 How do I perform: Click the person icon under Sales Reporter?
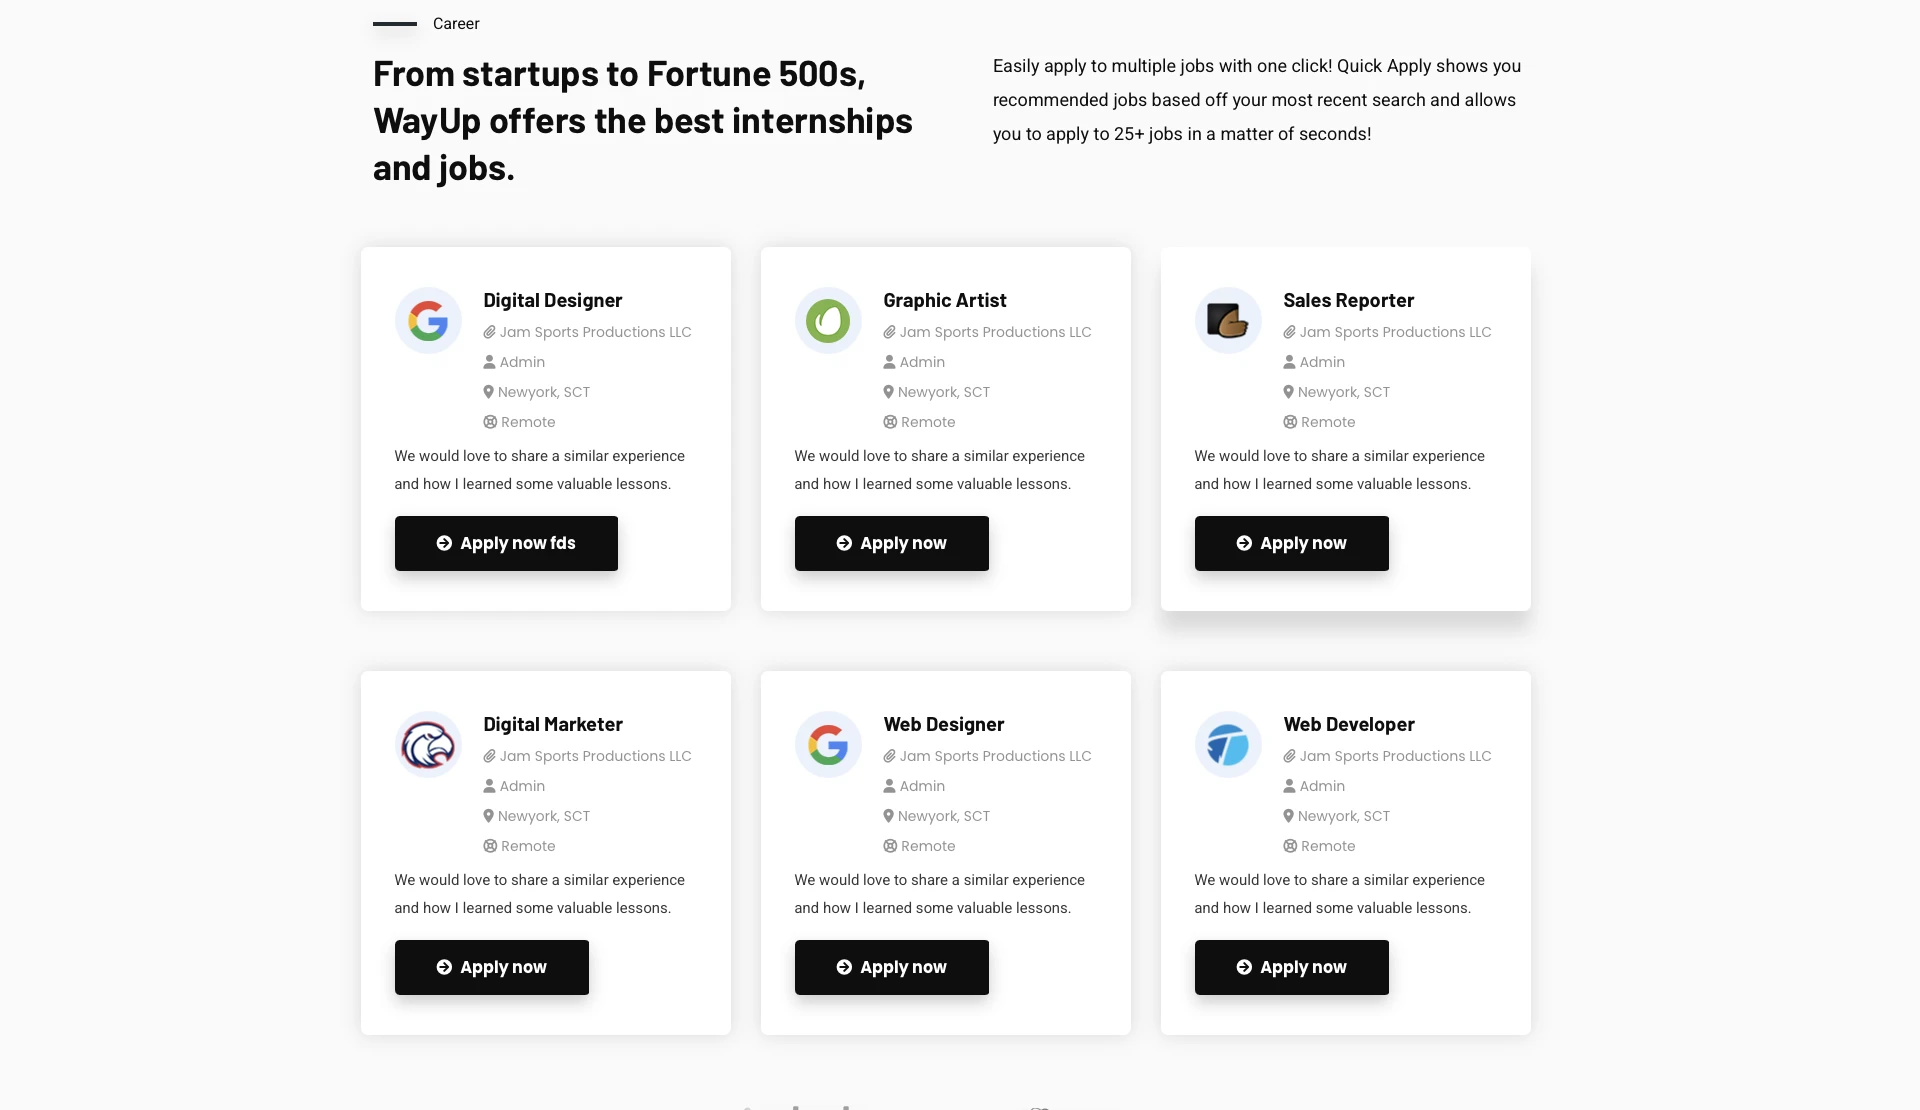[1290, 362]
